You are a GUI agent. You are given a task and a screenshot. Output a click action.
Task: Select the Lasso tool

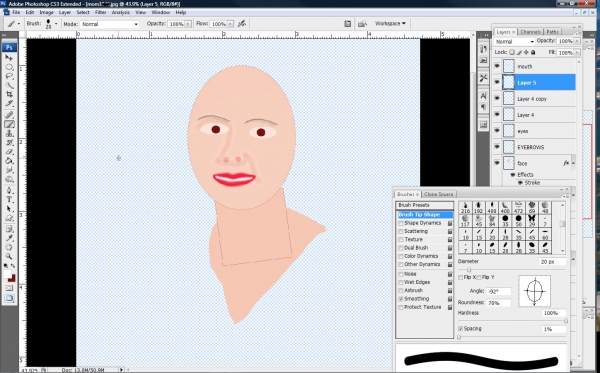[9, 76]
